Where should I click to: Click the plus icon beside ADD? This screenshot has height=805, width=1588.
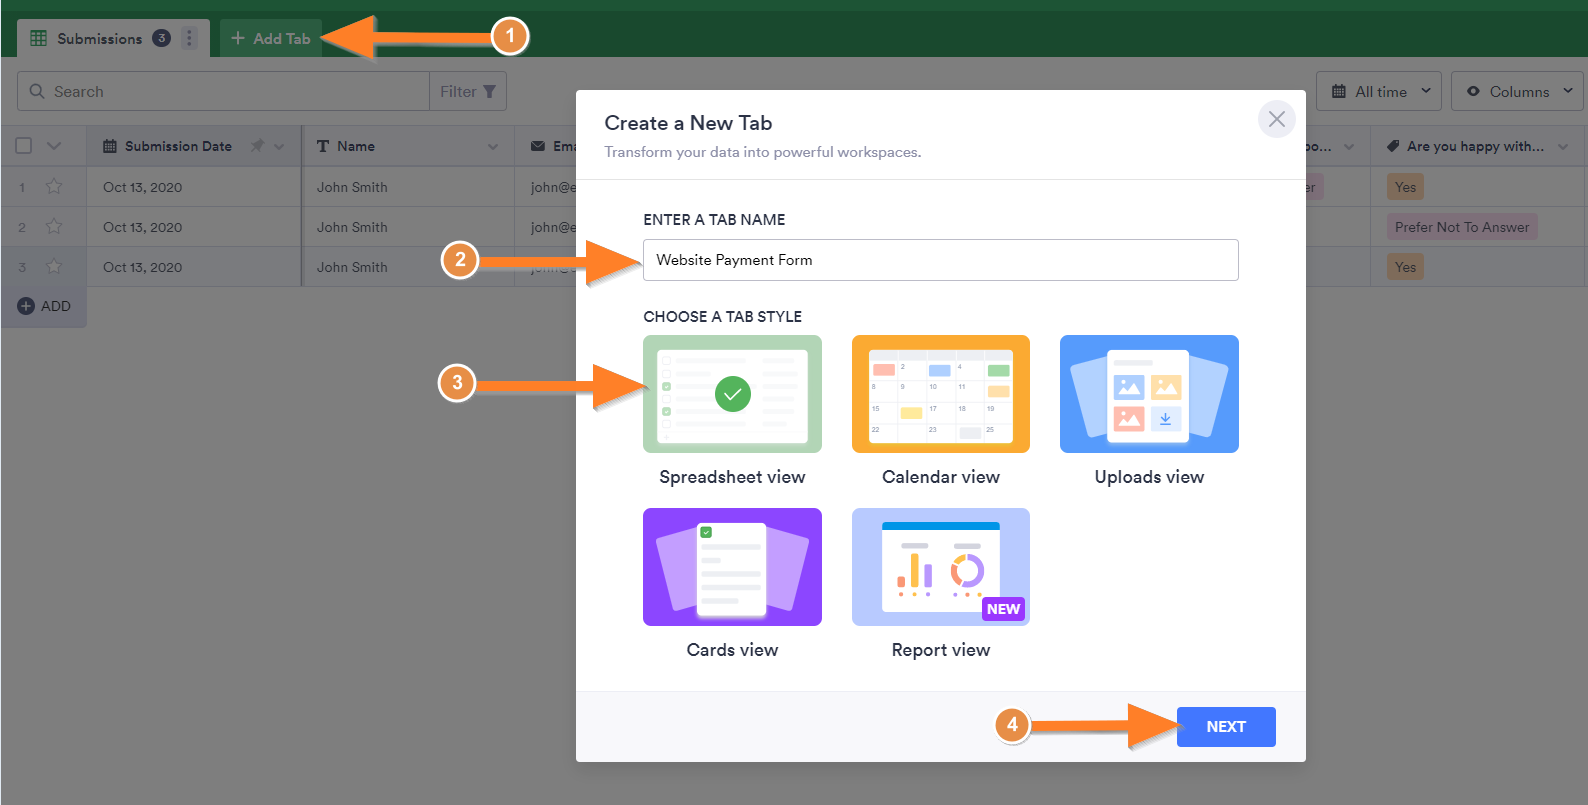tap(26, 306)
